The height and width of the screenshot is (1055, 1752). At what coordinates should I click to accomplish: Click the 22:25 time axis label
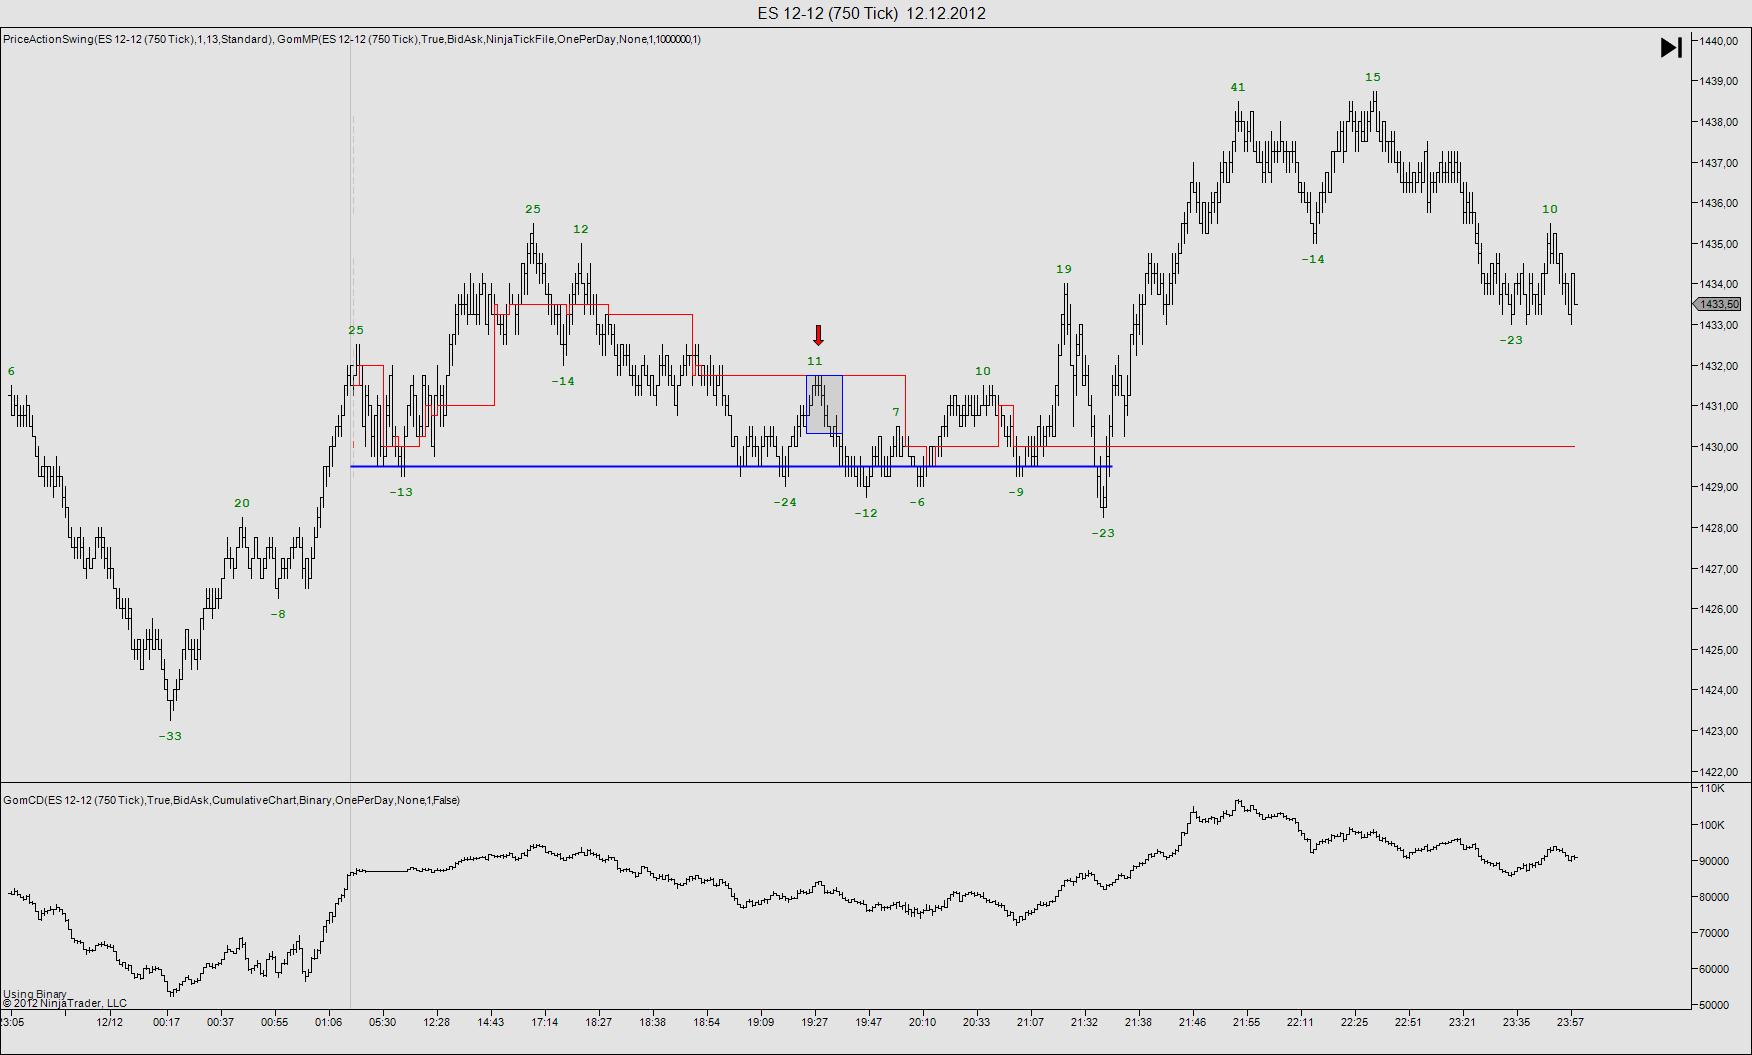[1354, 1022]
